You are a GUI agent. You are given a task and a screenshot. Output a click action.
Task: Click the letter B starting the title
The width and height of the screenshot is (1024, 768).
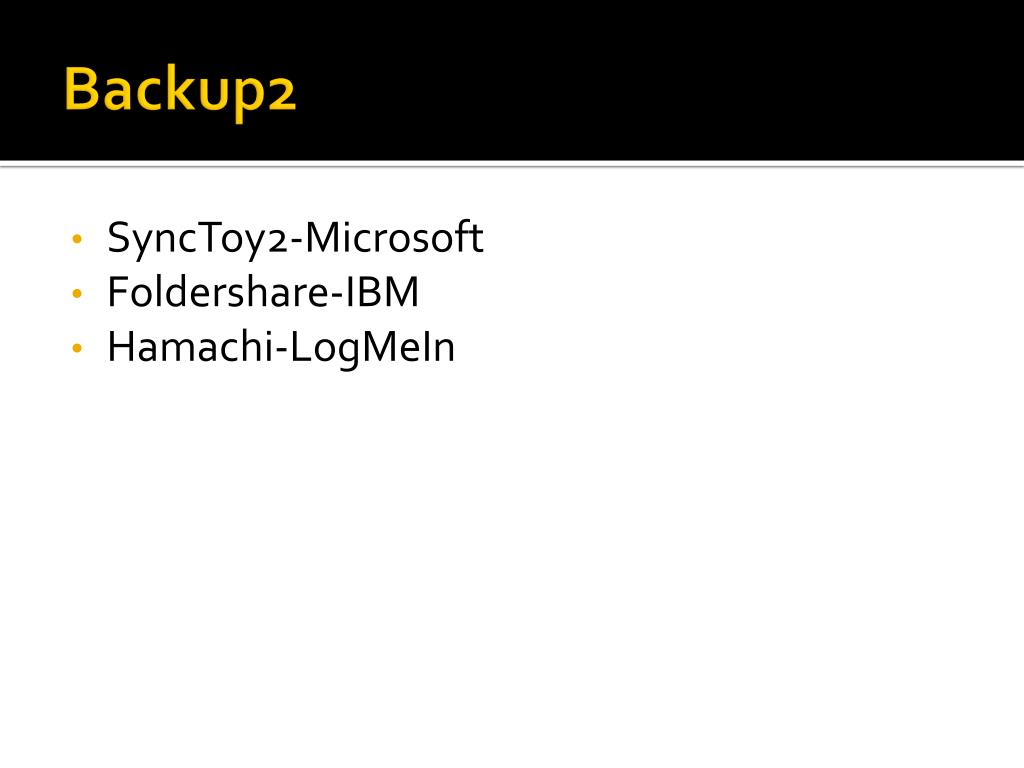81,88
